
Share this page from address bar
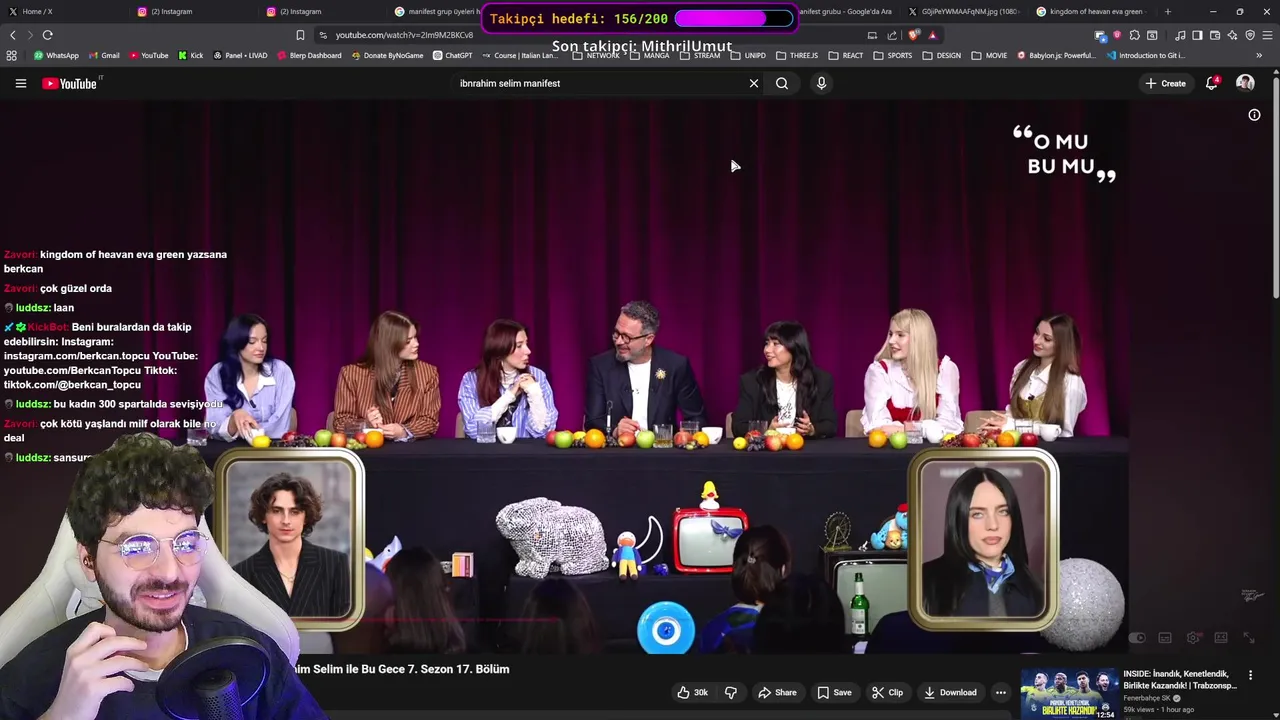892,35
